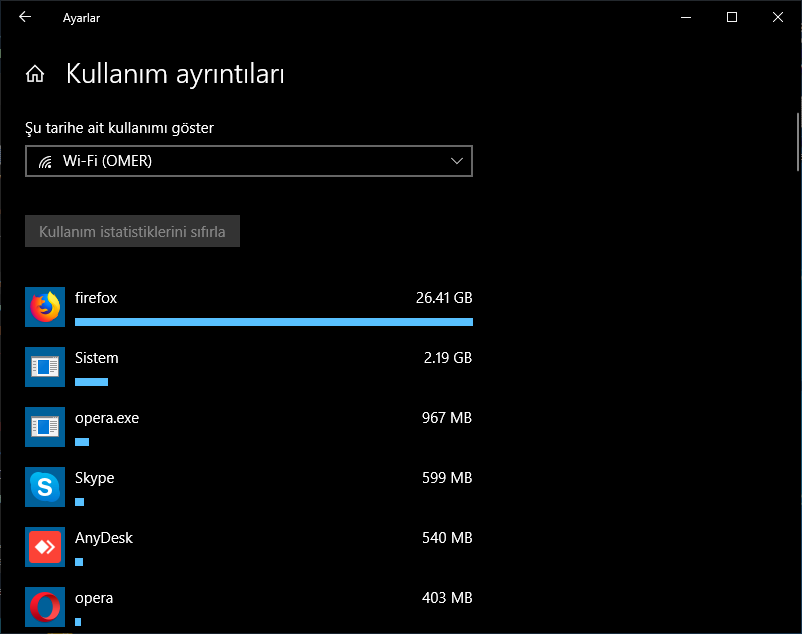Click the 2.19 GB usage value
Screen dimensions: 802x634
(x=448, y=358)
